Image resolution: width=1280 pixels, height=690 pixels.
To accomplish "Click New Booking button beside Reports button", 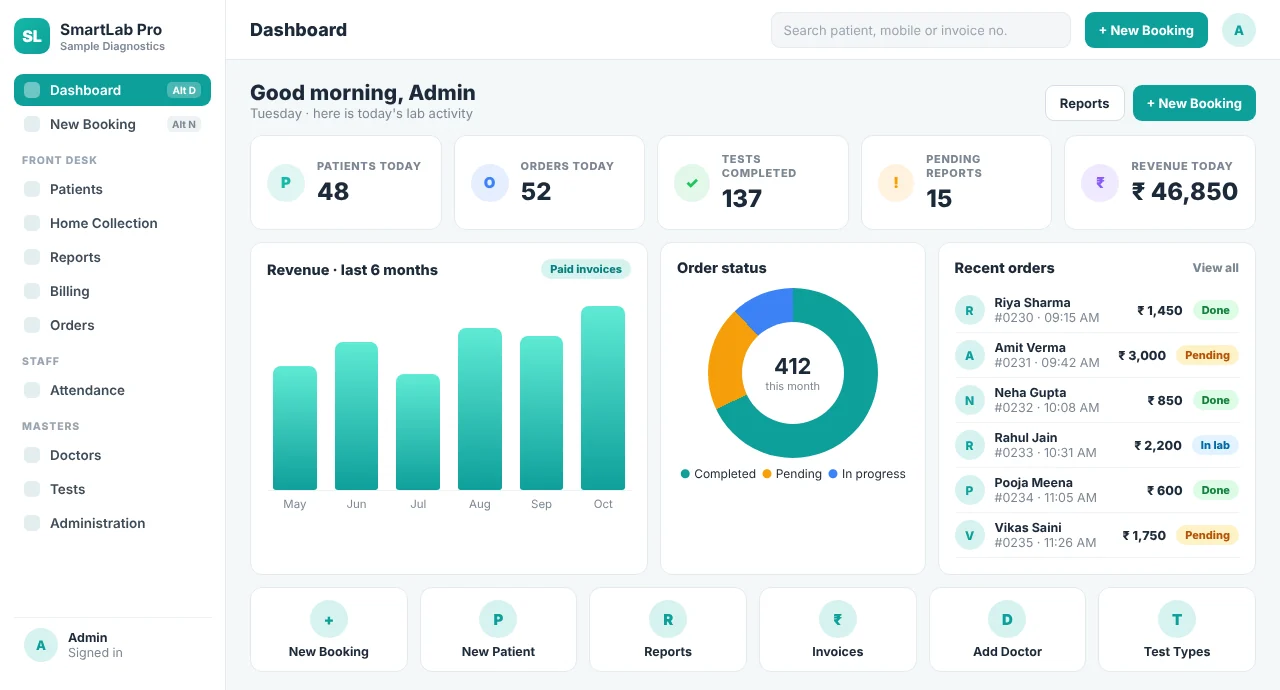I will (x=1194, y=103).
